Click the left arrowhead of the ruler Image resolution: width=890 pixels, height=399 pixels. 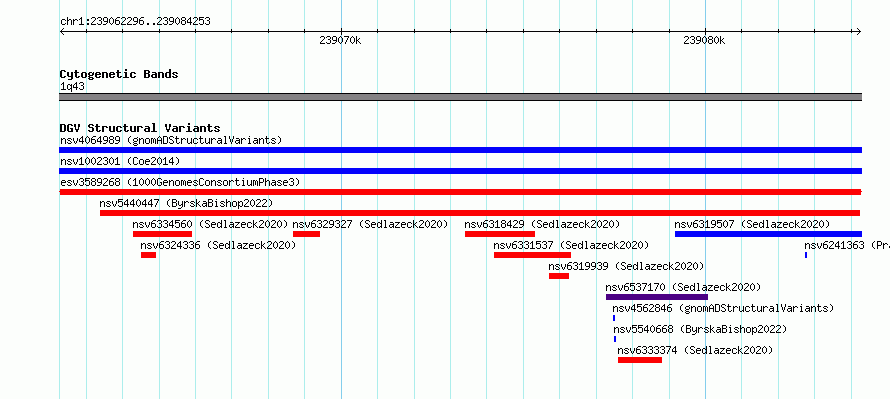tap(62, 32)
